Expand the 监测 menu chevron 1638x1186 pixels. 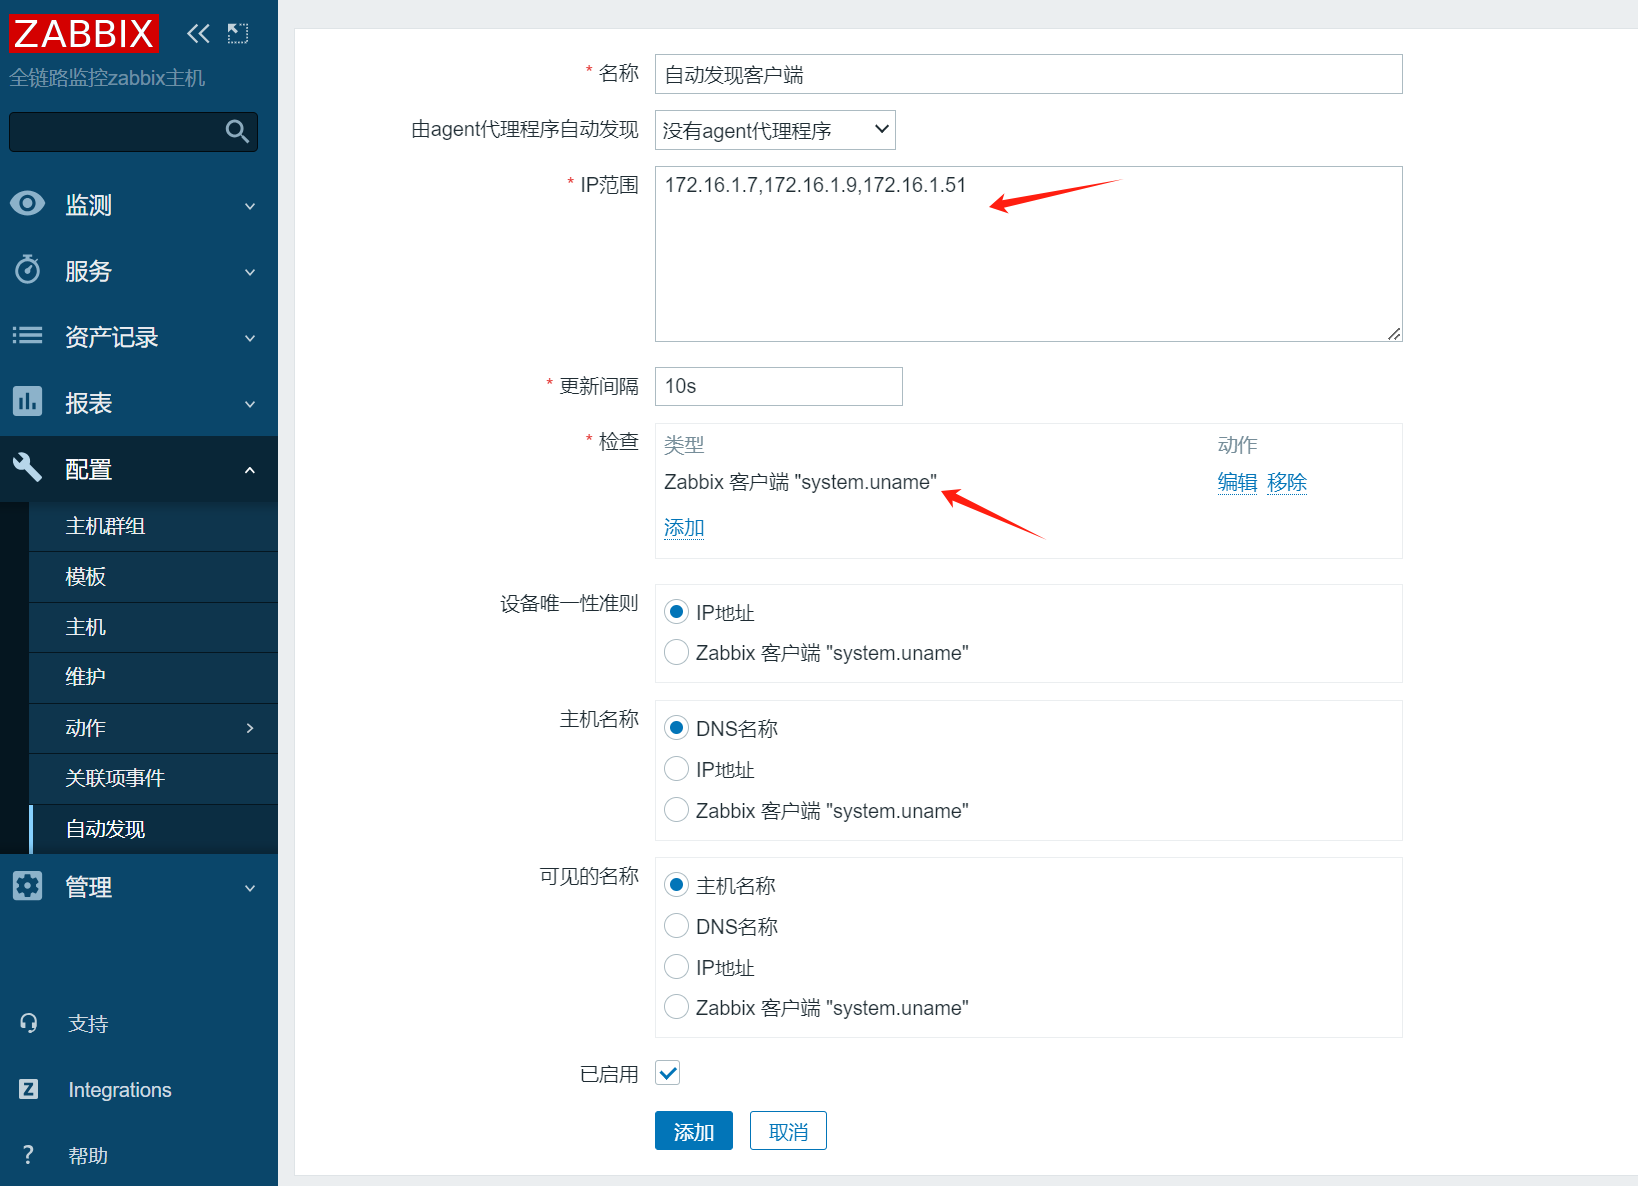point(250,206)
